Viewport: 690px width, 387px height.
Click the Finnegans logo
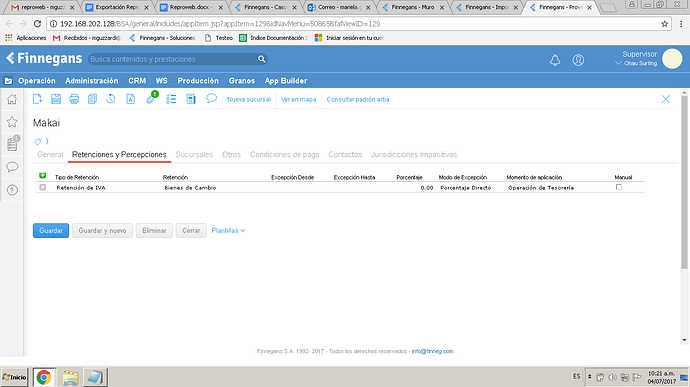pos(44,58)
